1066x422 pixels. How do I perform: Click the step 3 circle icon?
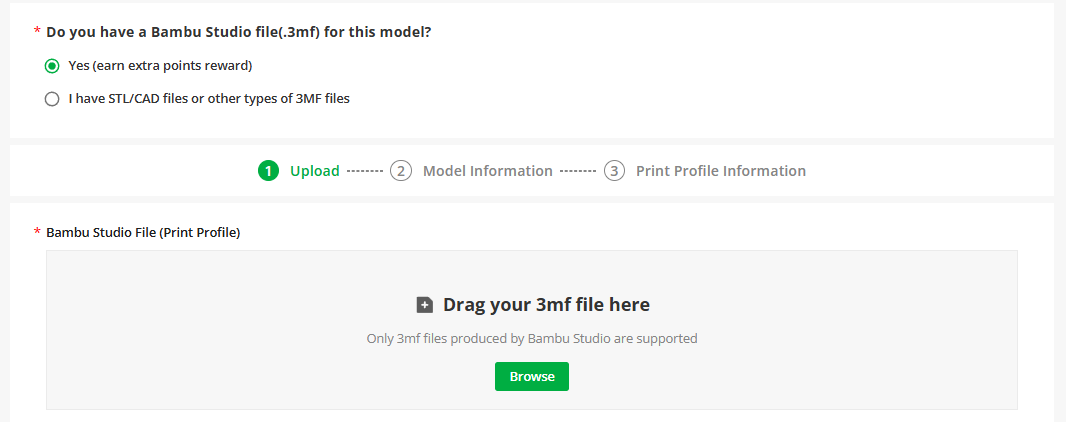coord(615,171)
